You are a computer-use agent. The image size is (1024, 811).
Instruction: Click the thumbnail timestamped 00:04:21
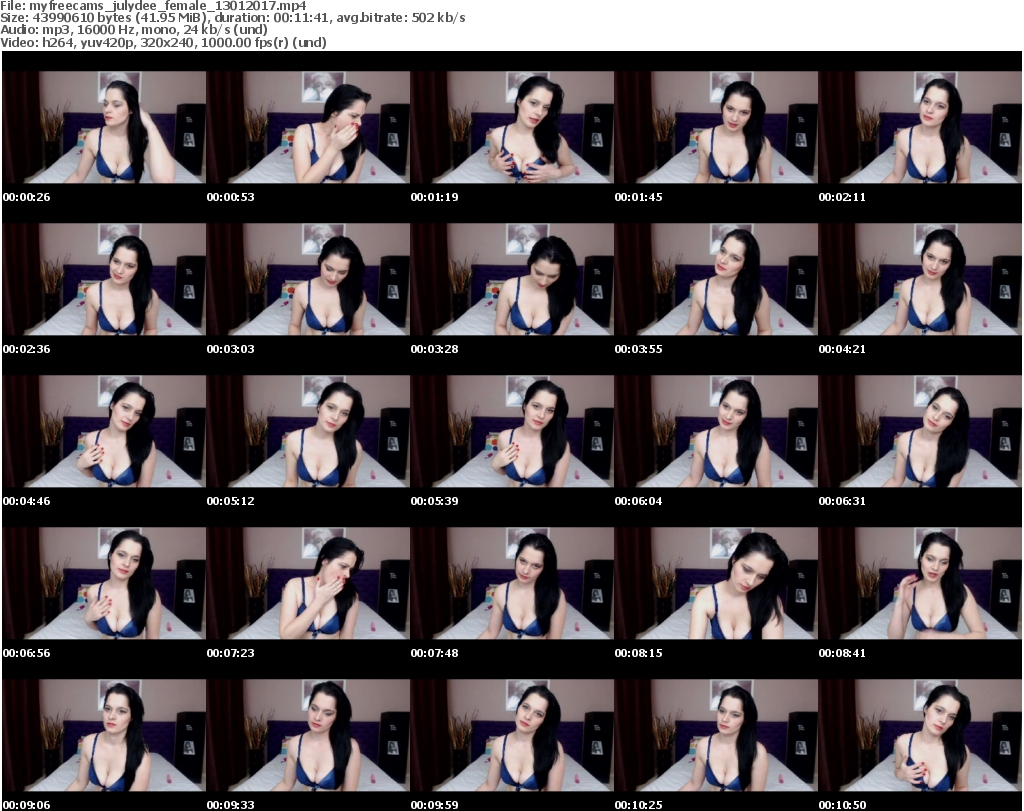[x=920, y=279]
